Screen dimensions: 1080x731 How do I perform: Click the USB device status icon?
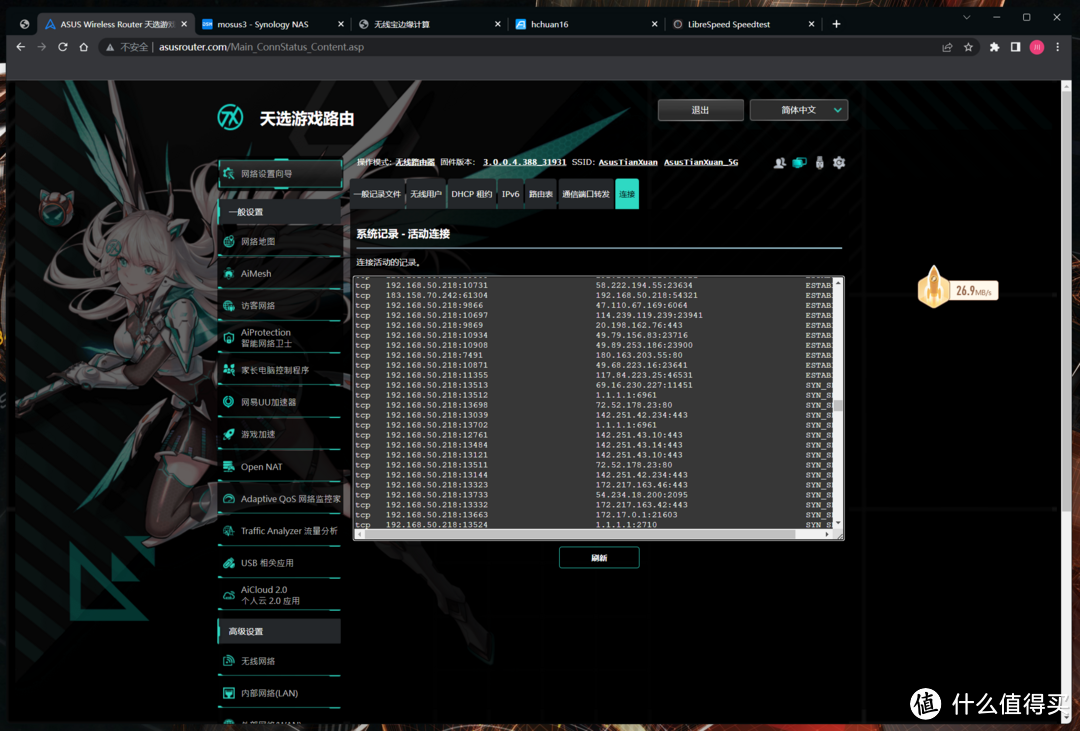820,163
